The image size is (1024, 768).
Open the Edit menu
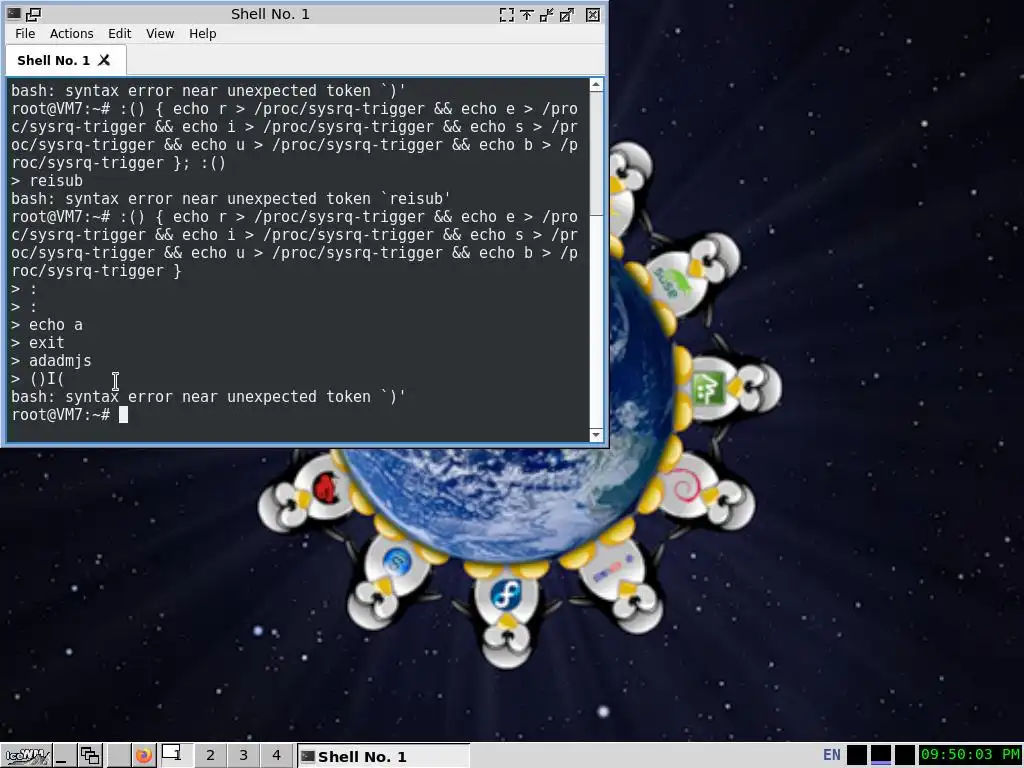(x=120, y=33)
